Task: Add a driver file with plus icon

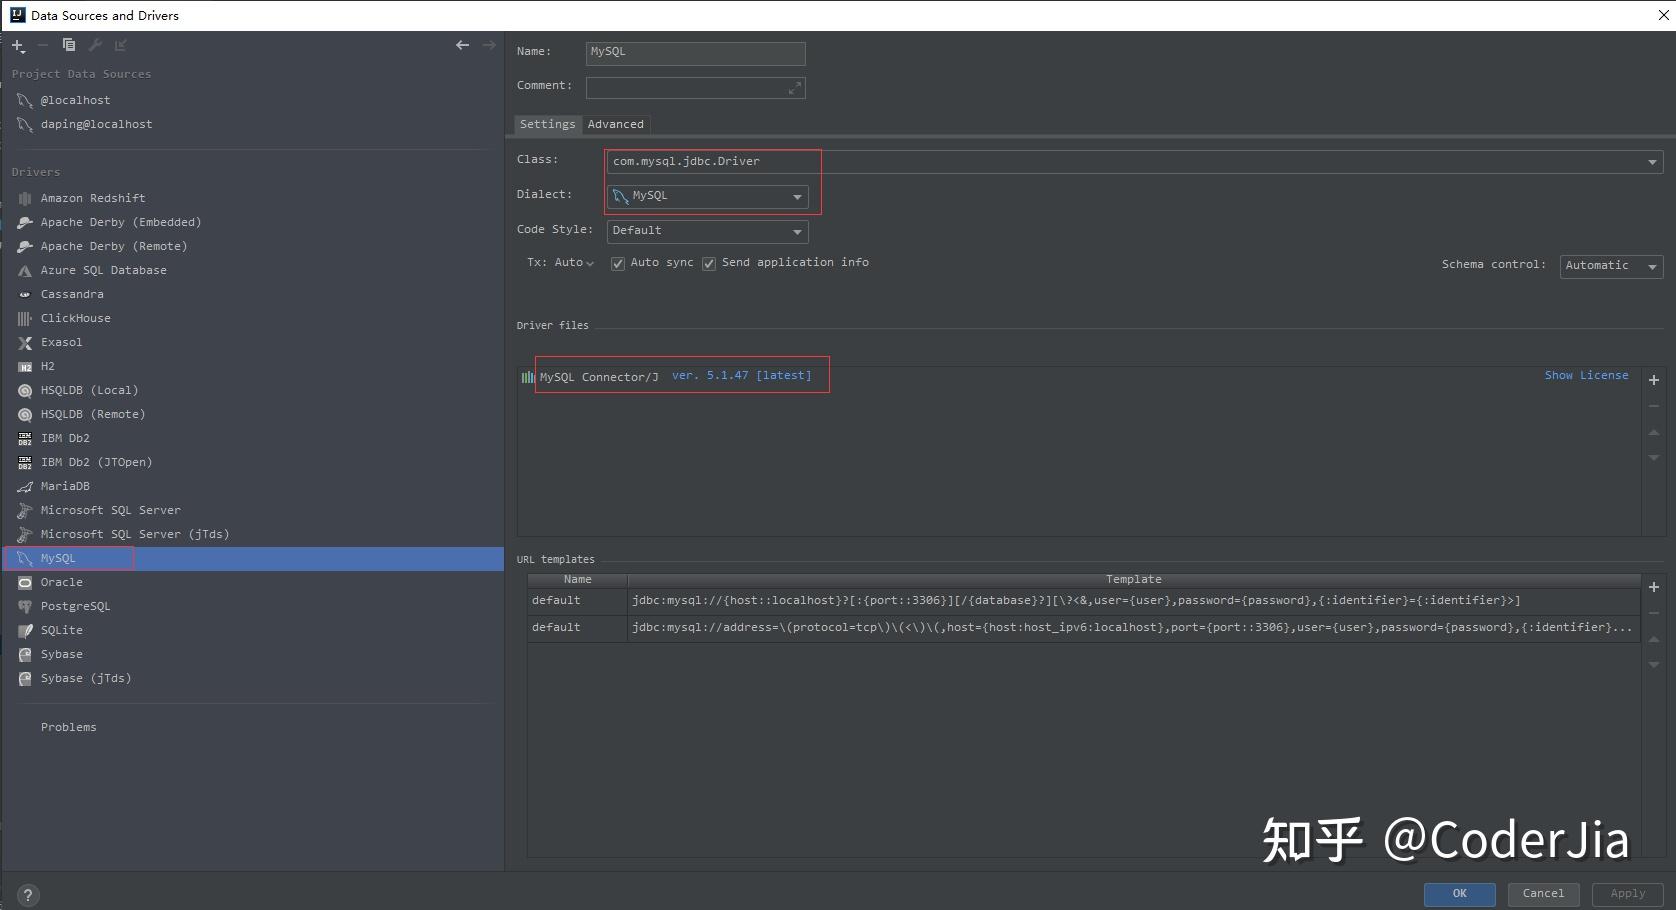Action: pos(1654,380)
